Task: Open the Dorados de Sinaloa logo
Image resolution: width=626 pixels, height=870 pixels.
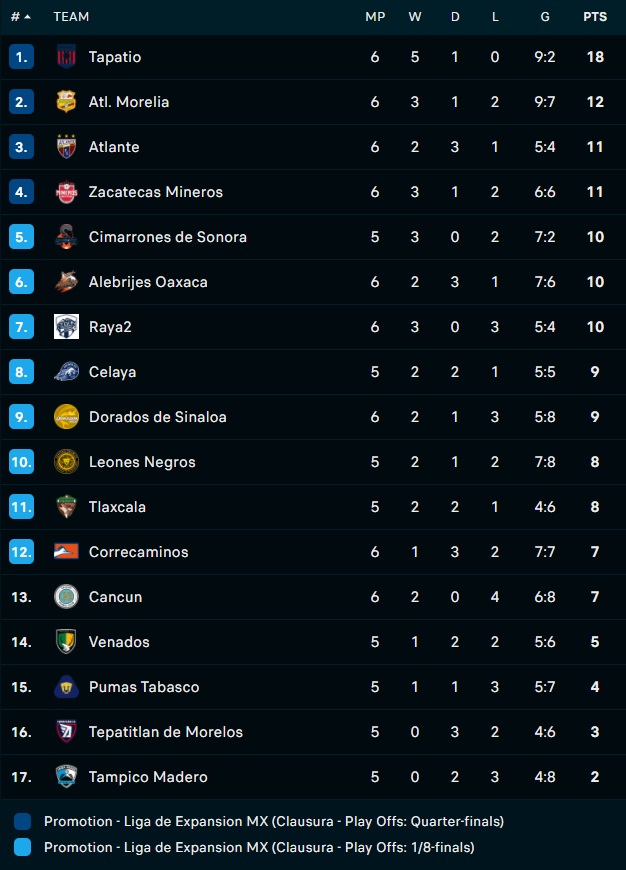Action: (65, 417)
